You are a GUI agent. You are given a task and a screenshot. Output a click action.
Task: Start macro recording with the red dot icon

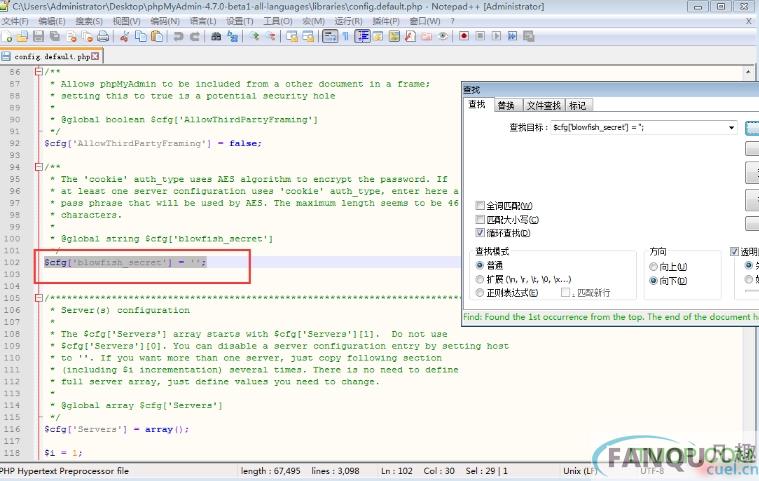click(464, 36)
